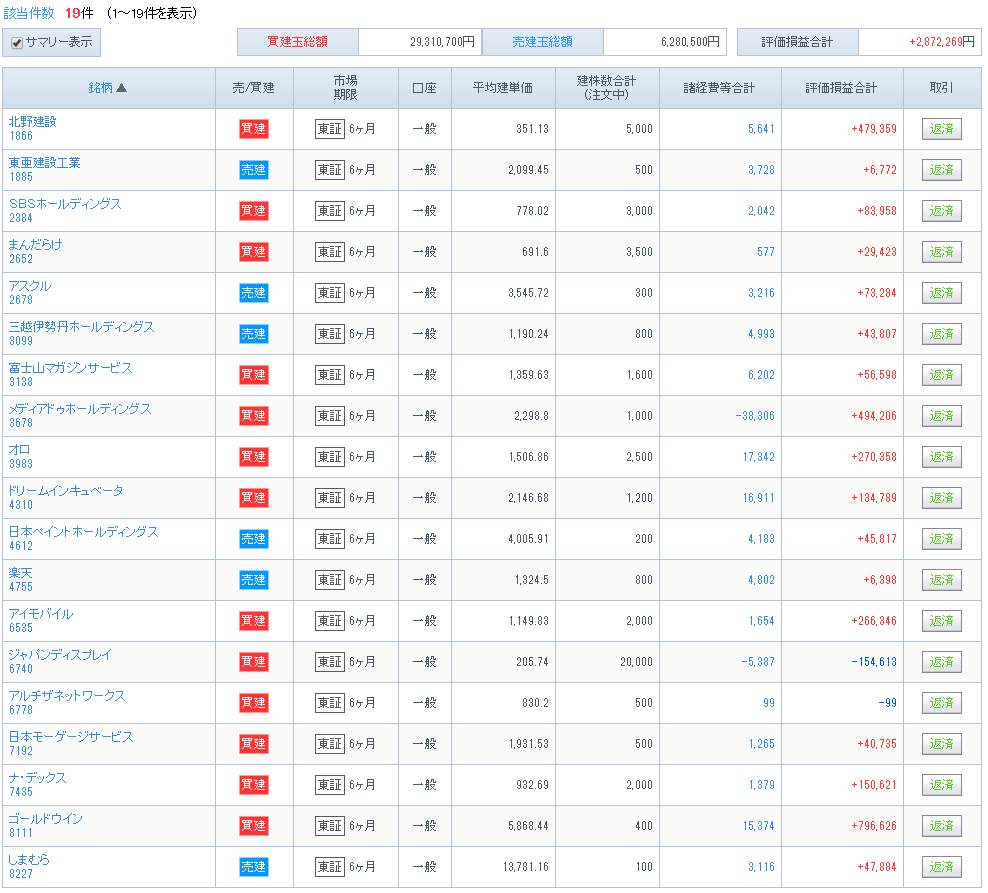Select 29,310,700円 buy position total

[x=442, y=42]
